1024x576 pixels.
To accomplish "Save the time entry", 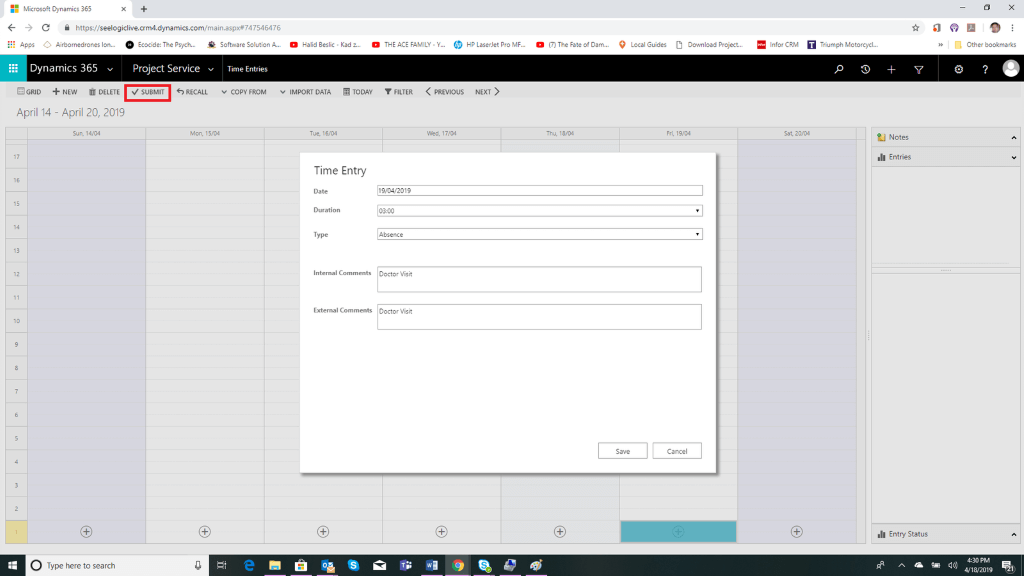I will [x=622, y=451].
